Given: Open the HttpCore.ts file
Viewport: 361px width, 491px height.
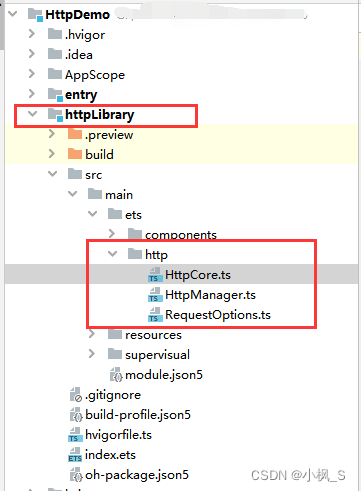Looking at the screenshot, I should (x=198, y=275).
